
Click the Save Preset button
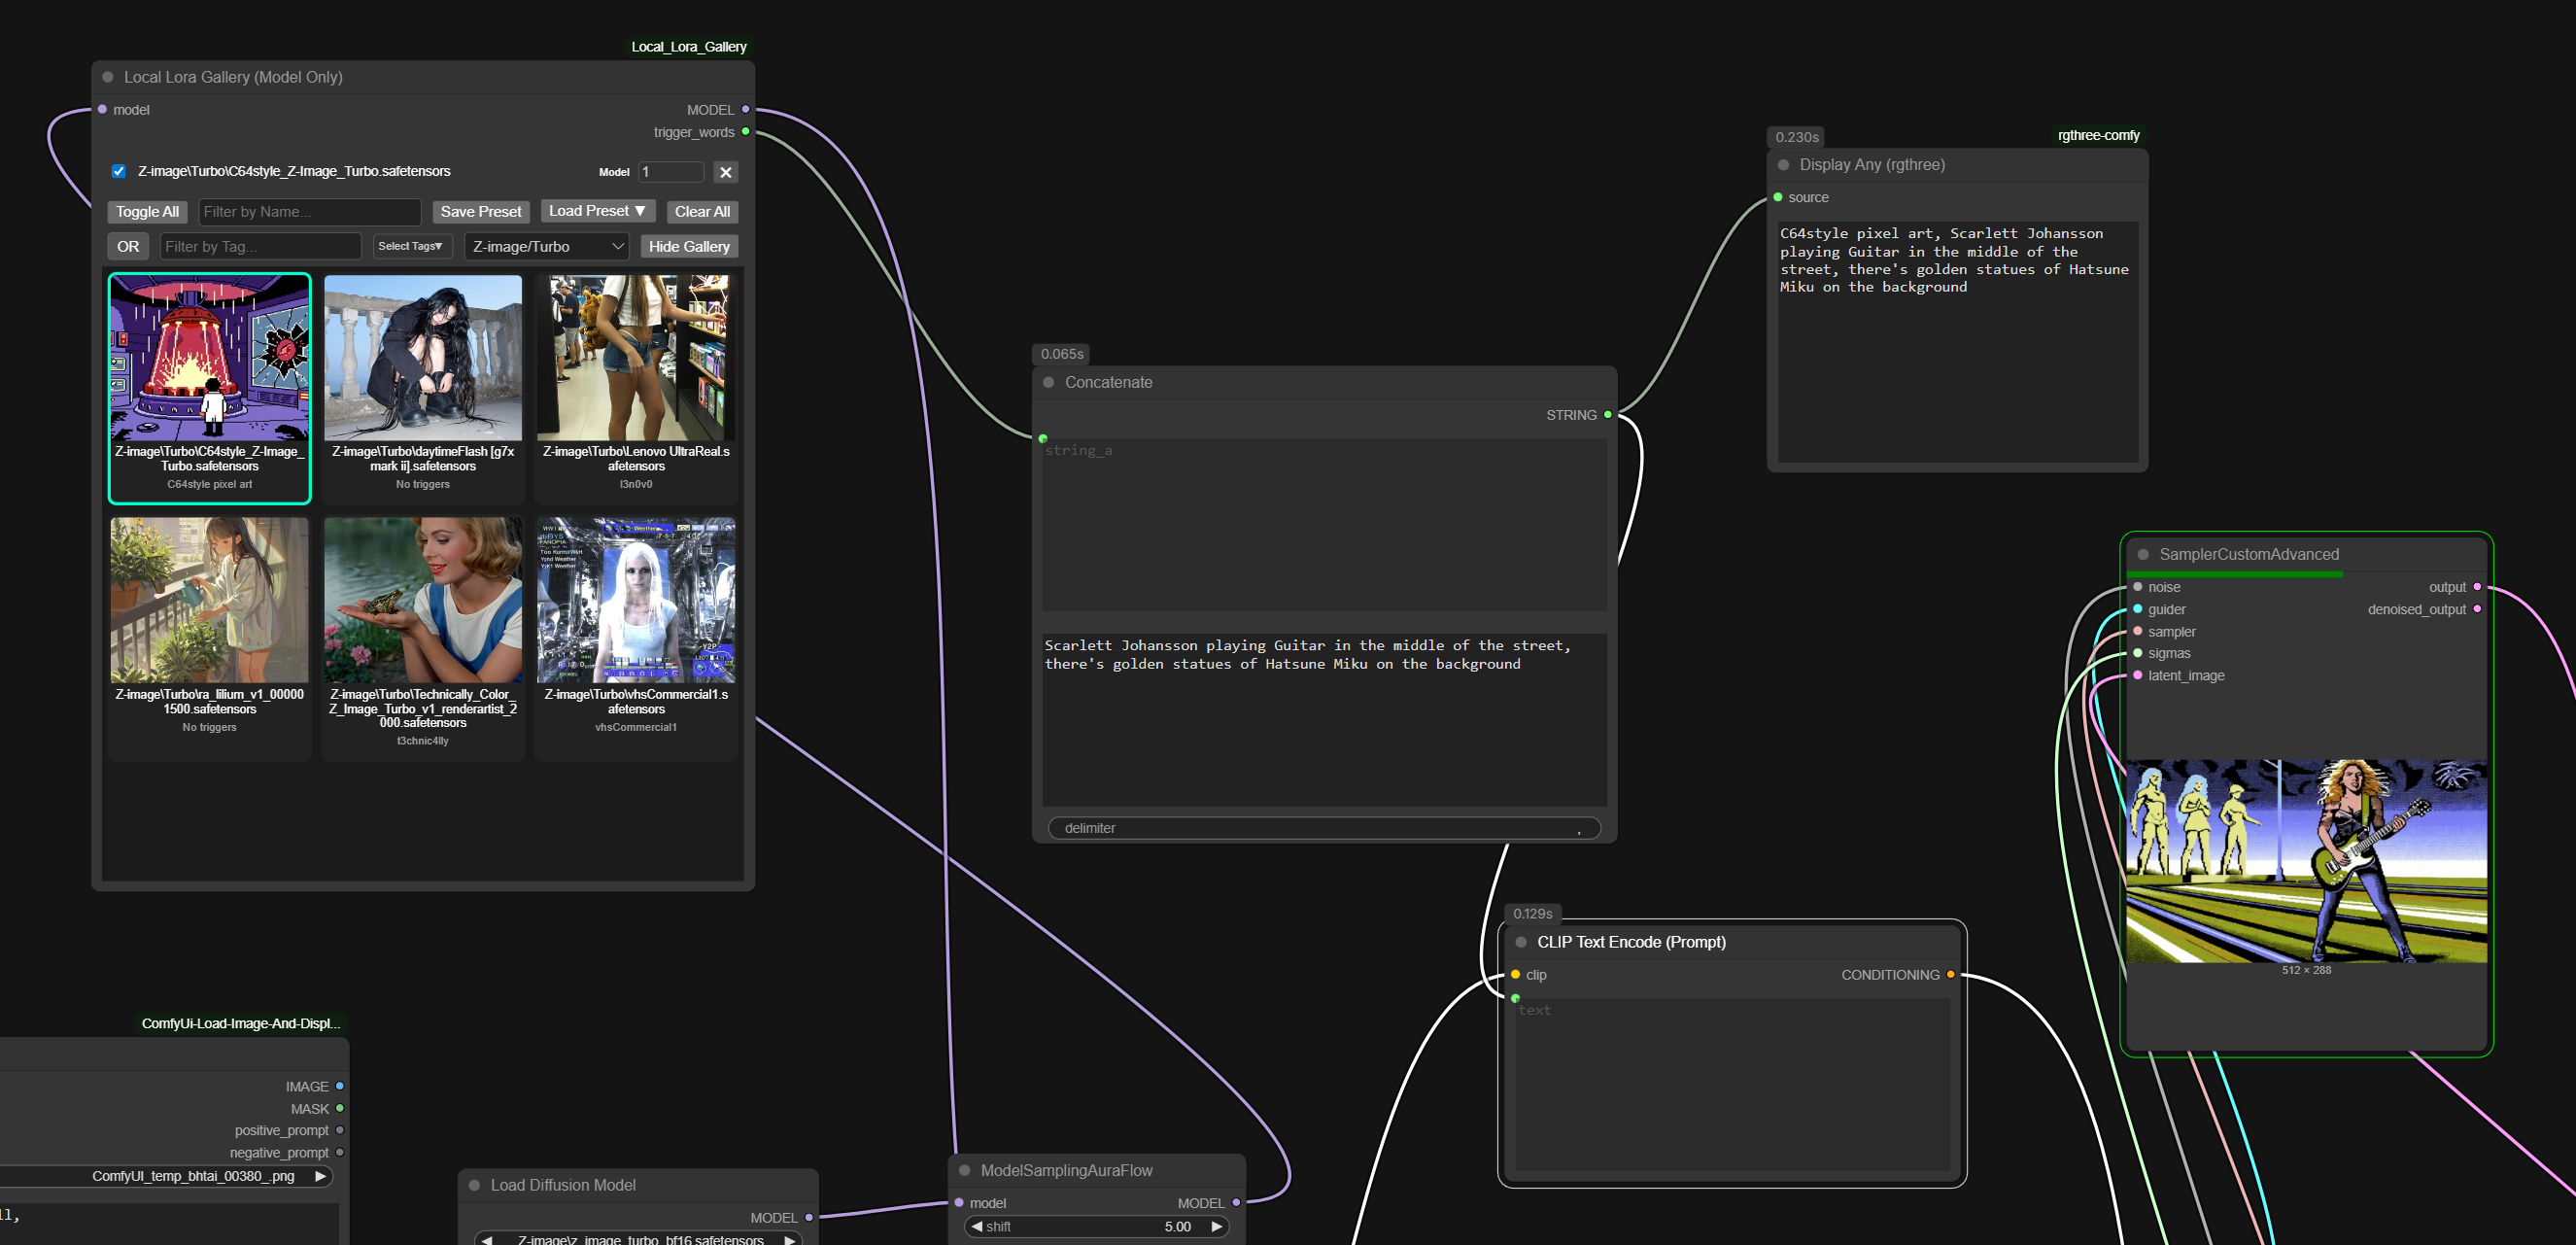(x=480, y=211)
